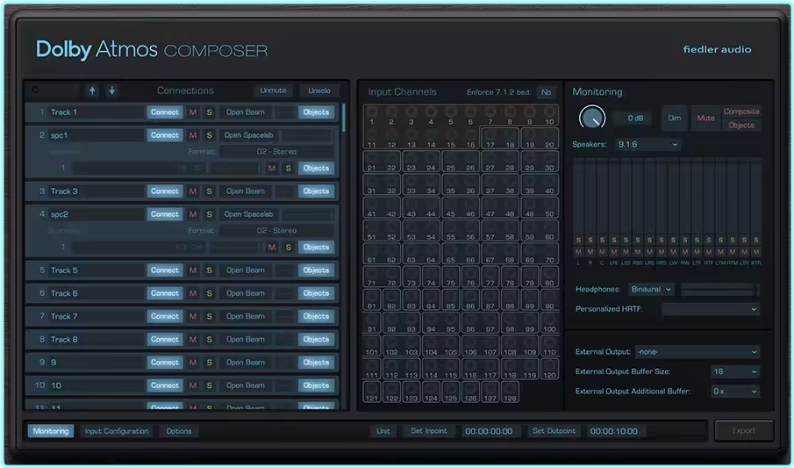Screen dimensions: 794x468
Task: Click the move up arrow icon
Action: pyautogui.click(x=92, y=91)
